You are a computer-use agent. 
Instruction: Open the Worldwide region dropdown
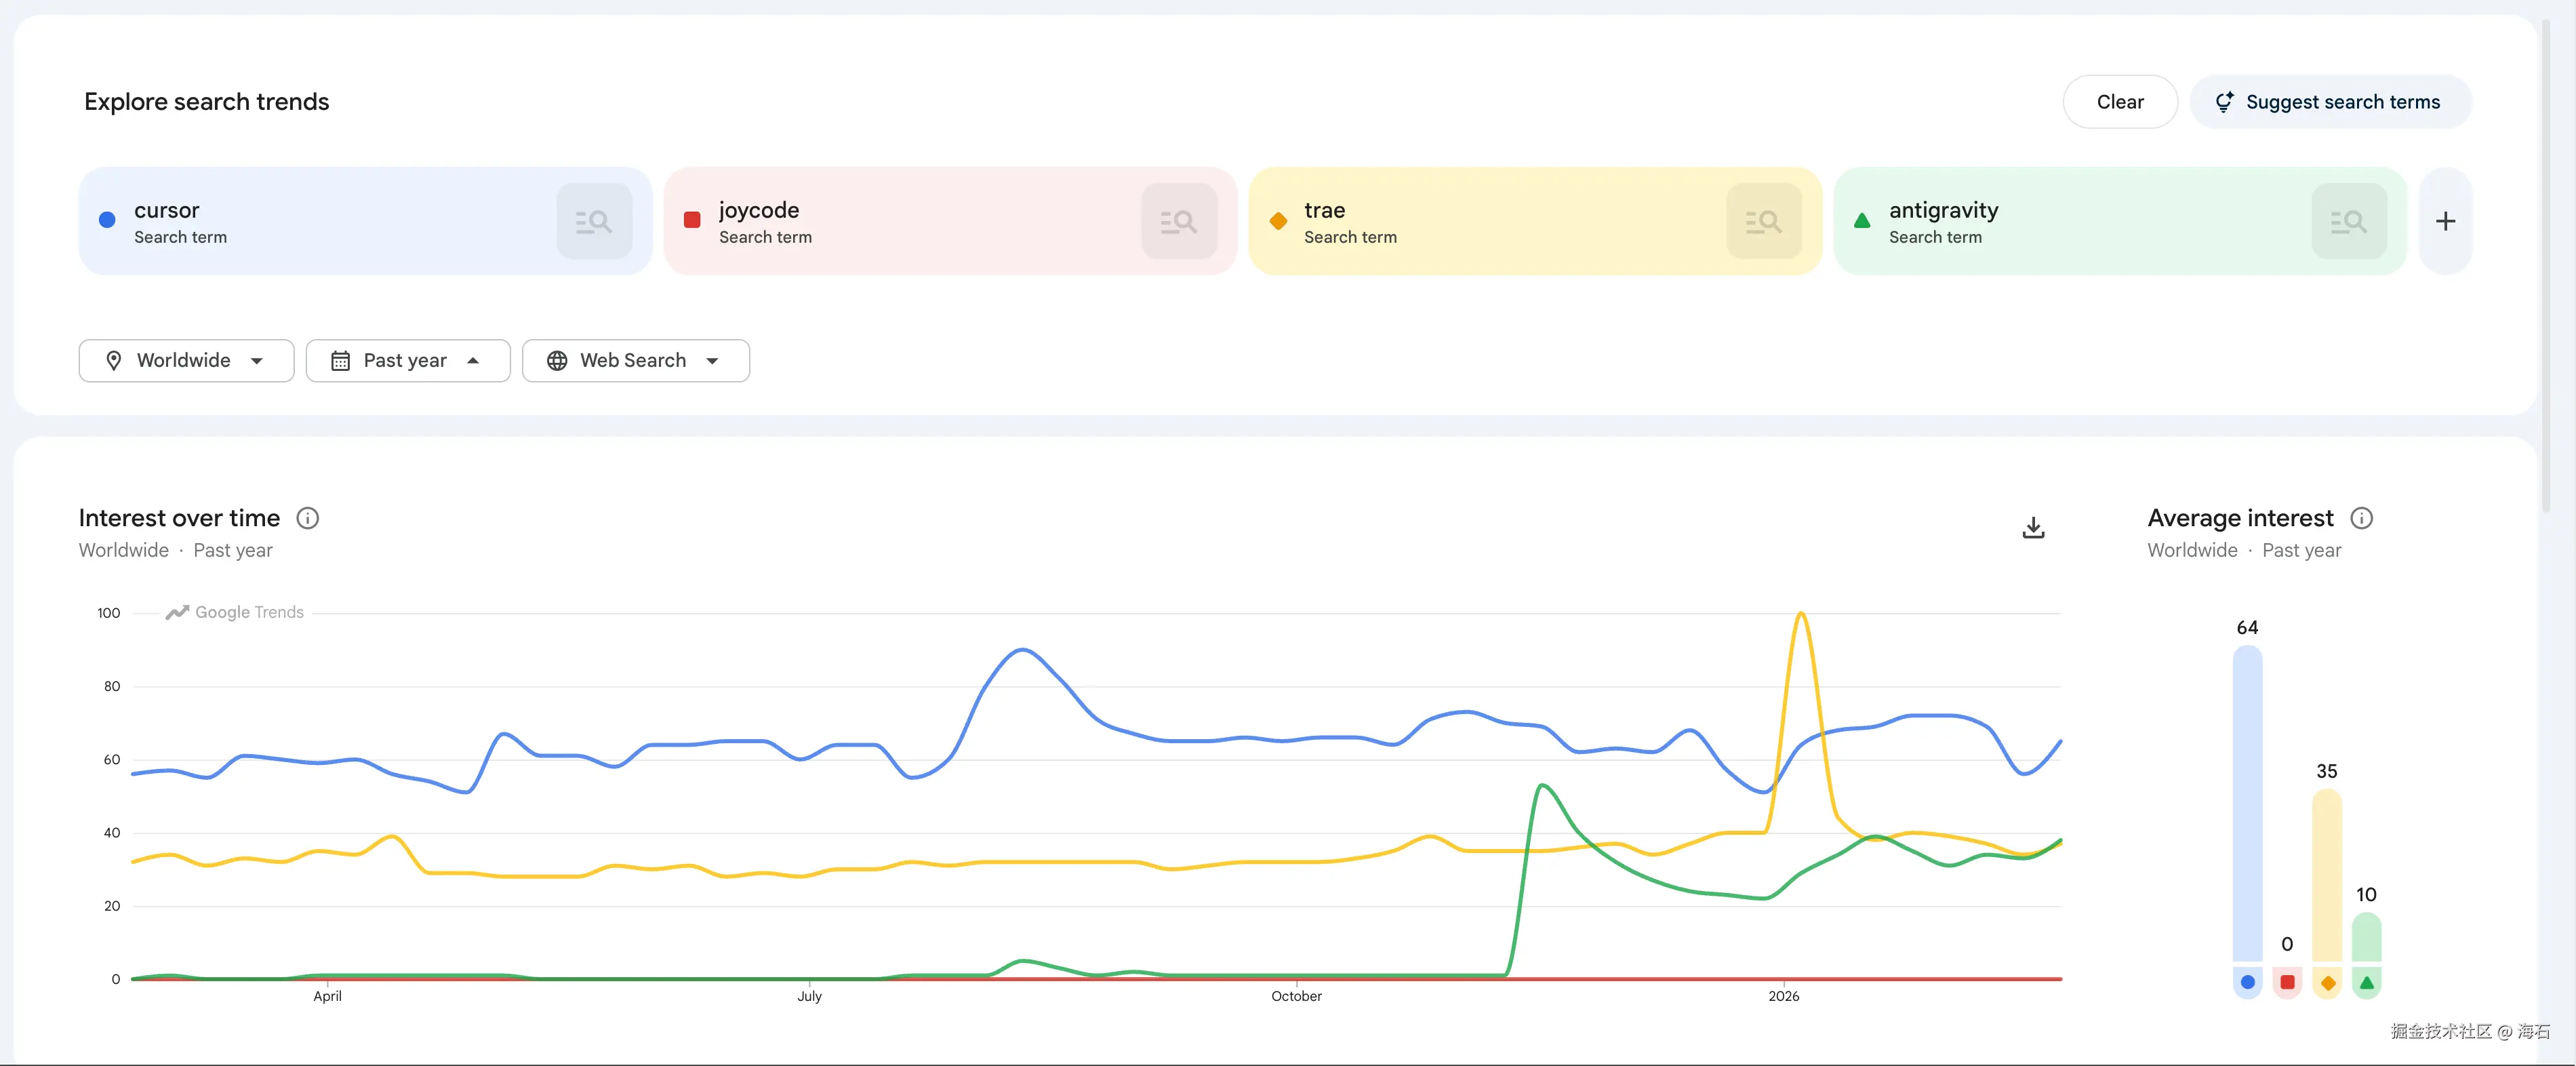tap(186, 361)
